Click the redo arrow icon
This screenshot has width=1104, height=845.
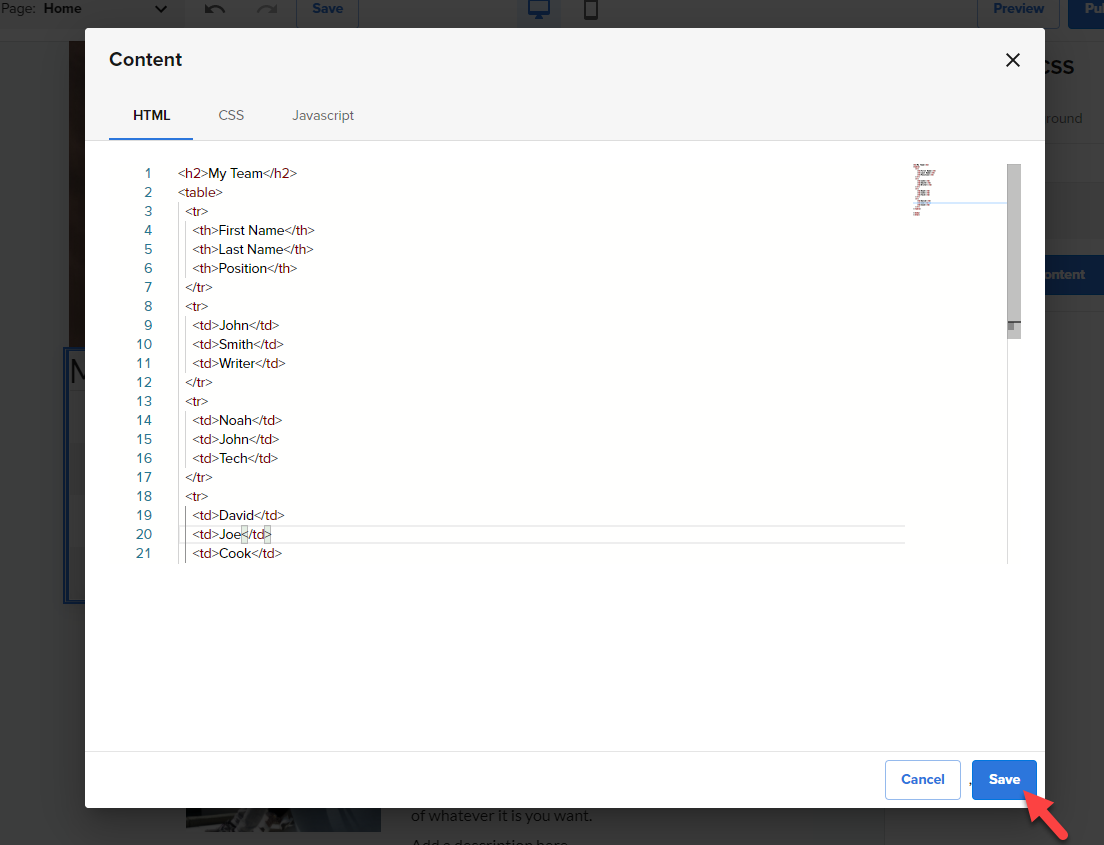[266, 9]
